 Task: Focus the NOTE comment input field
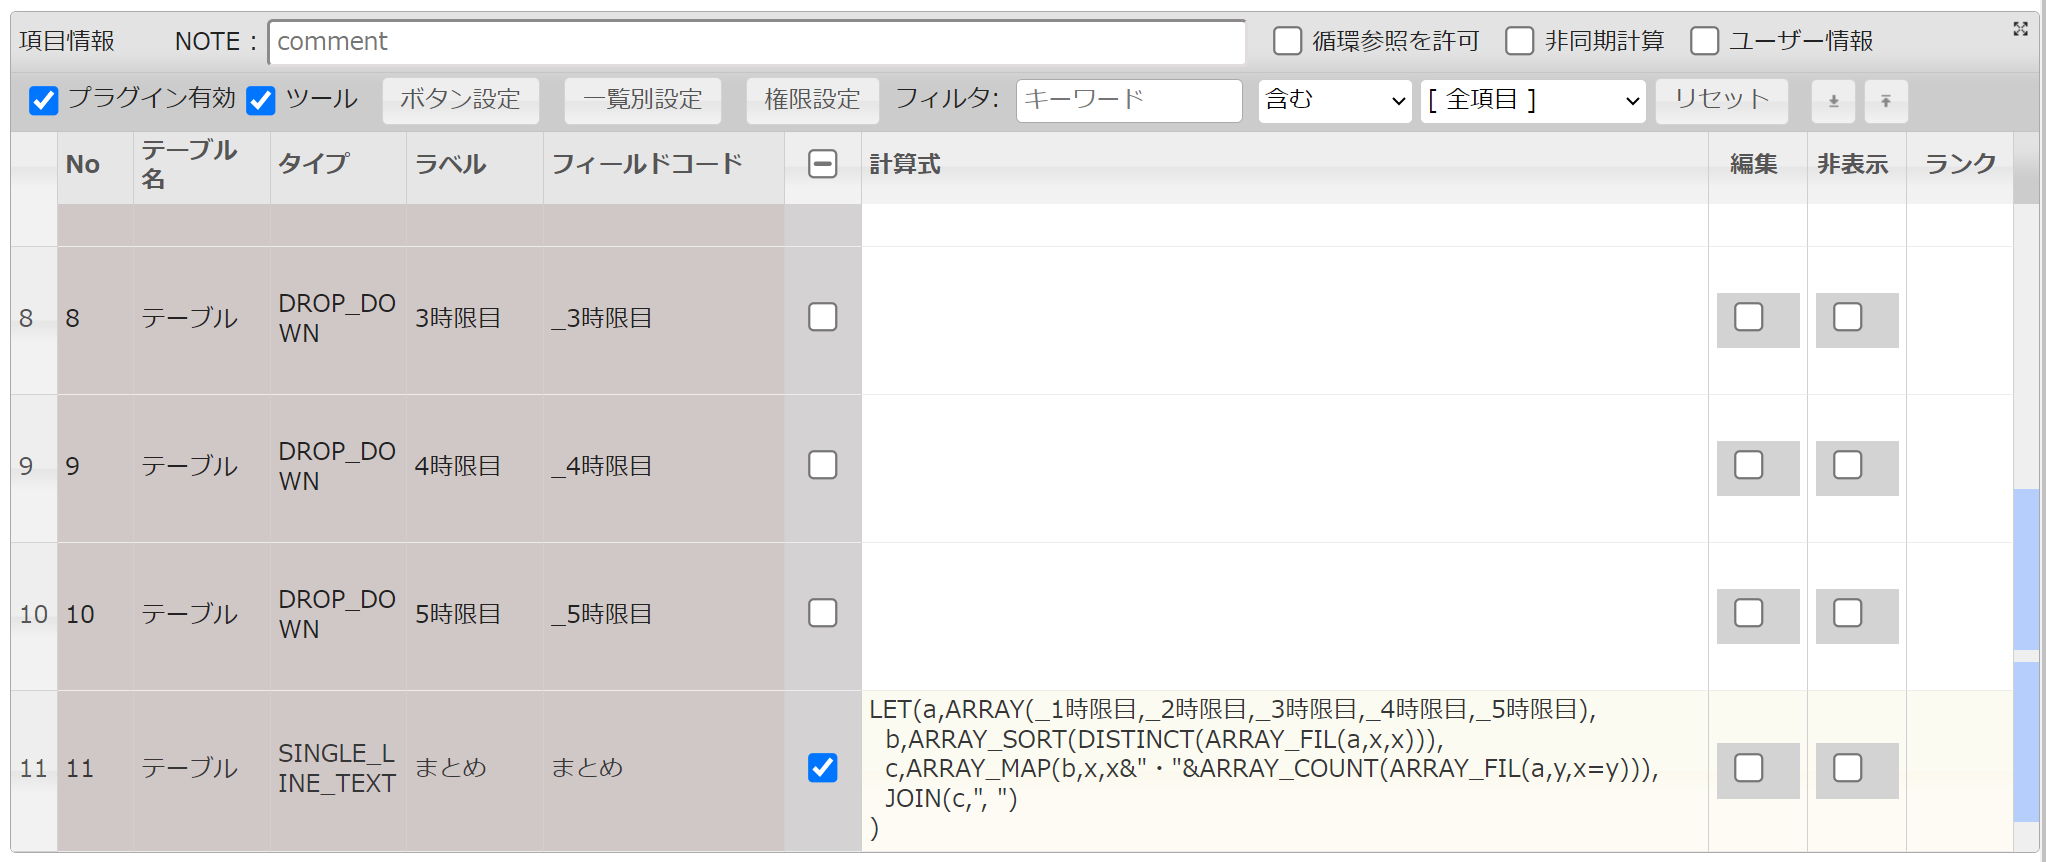click(757, 41)
